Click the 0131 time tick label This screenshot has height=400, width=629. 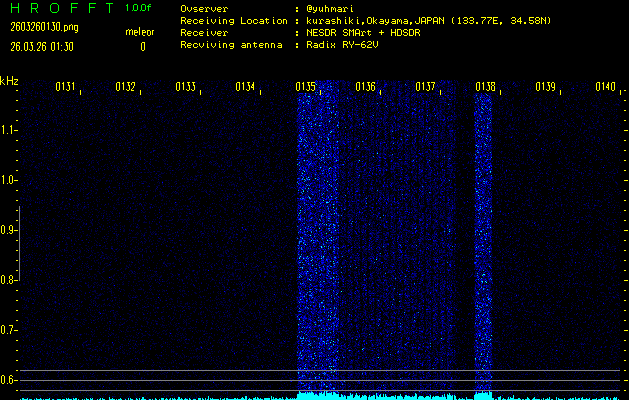[66, 87]
